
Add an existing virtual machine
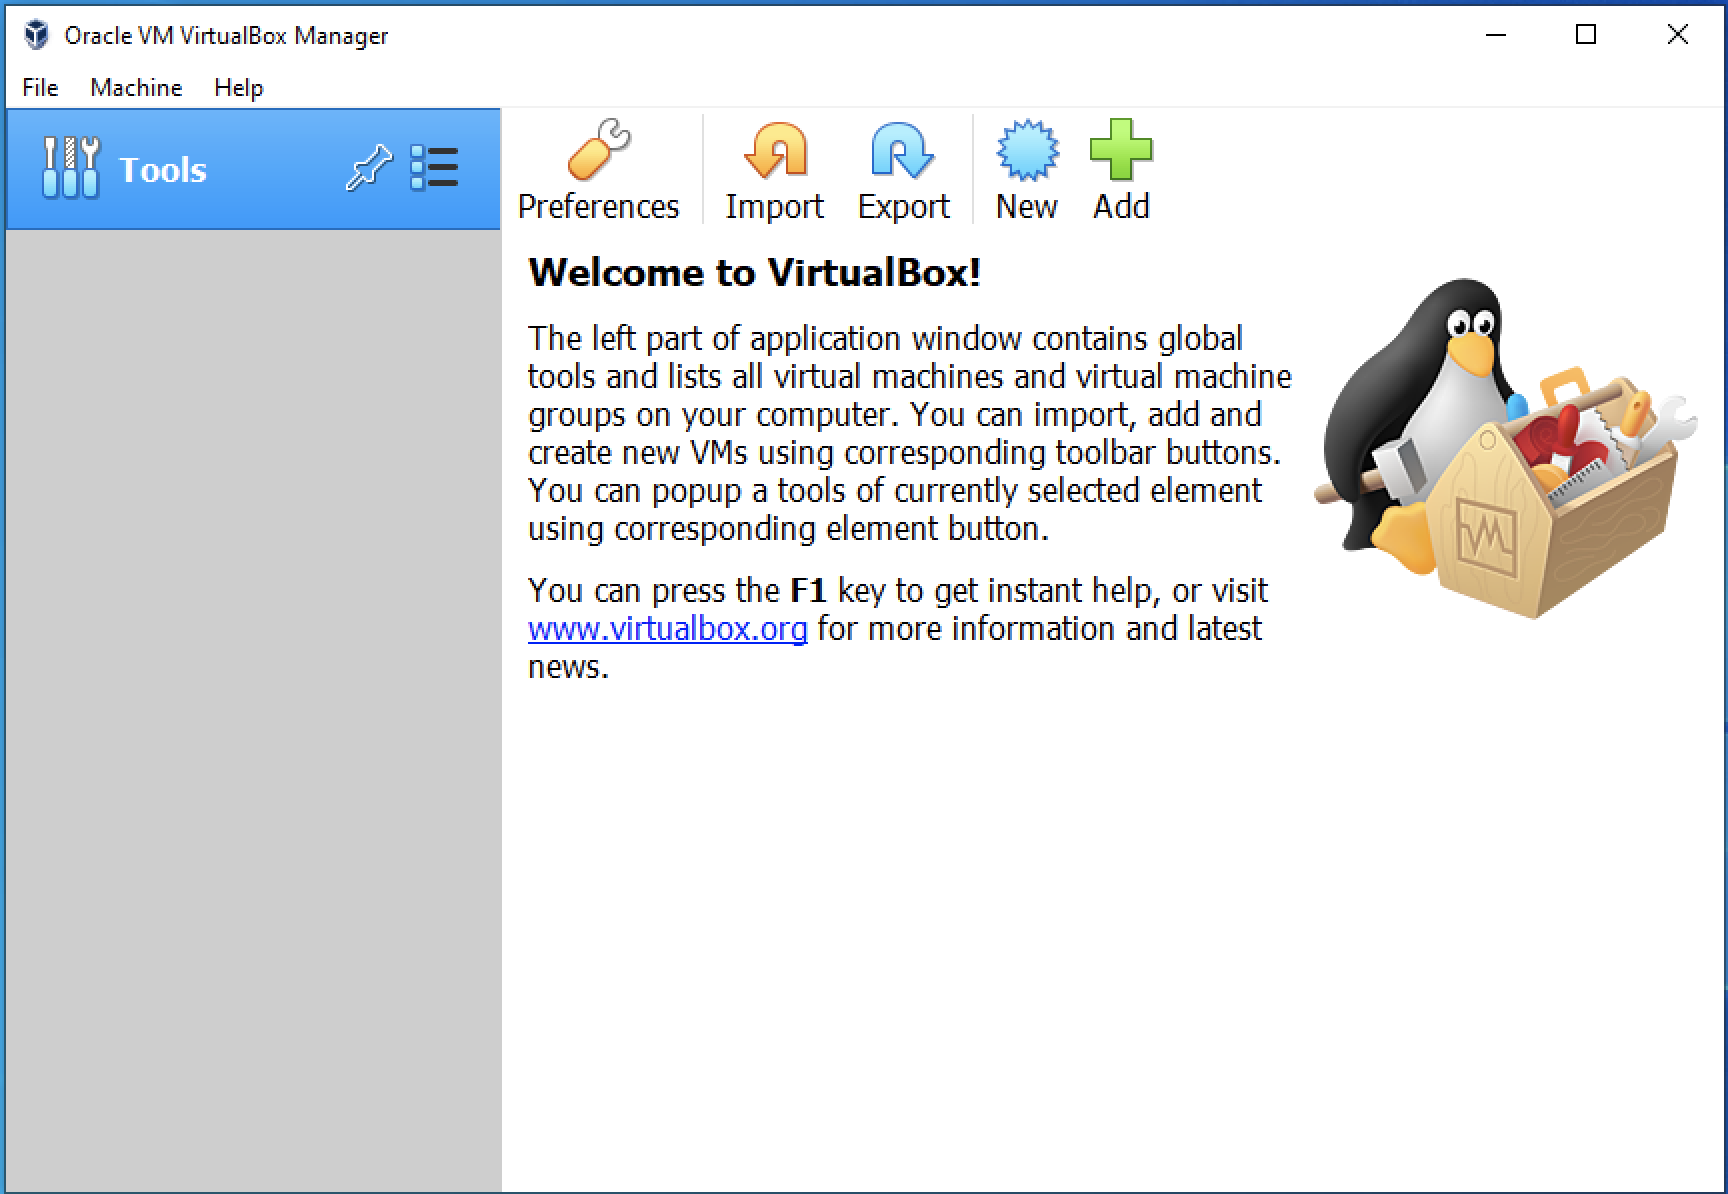(x=1121, y=170)
